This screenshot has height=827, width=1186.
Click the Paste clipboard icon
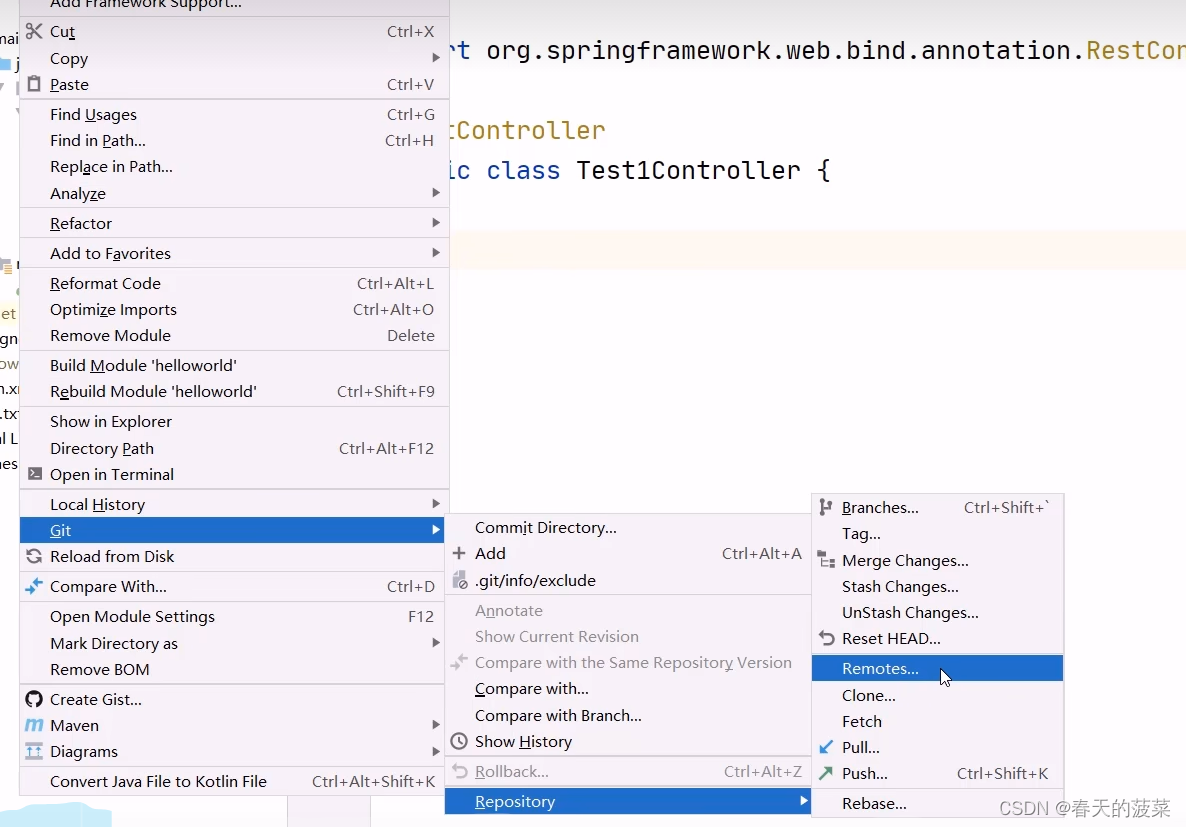point(33,84)
